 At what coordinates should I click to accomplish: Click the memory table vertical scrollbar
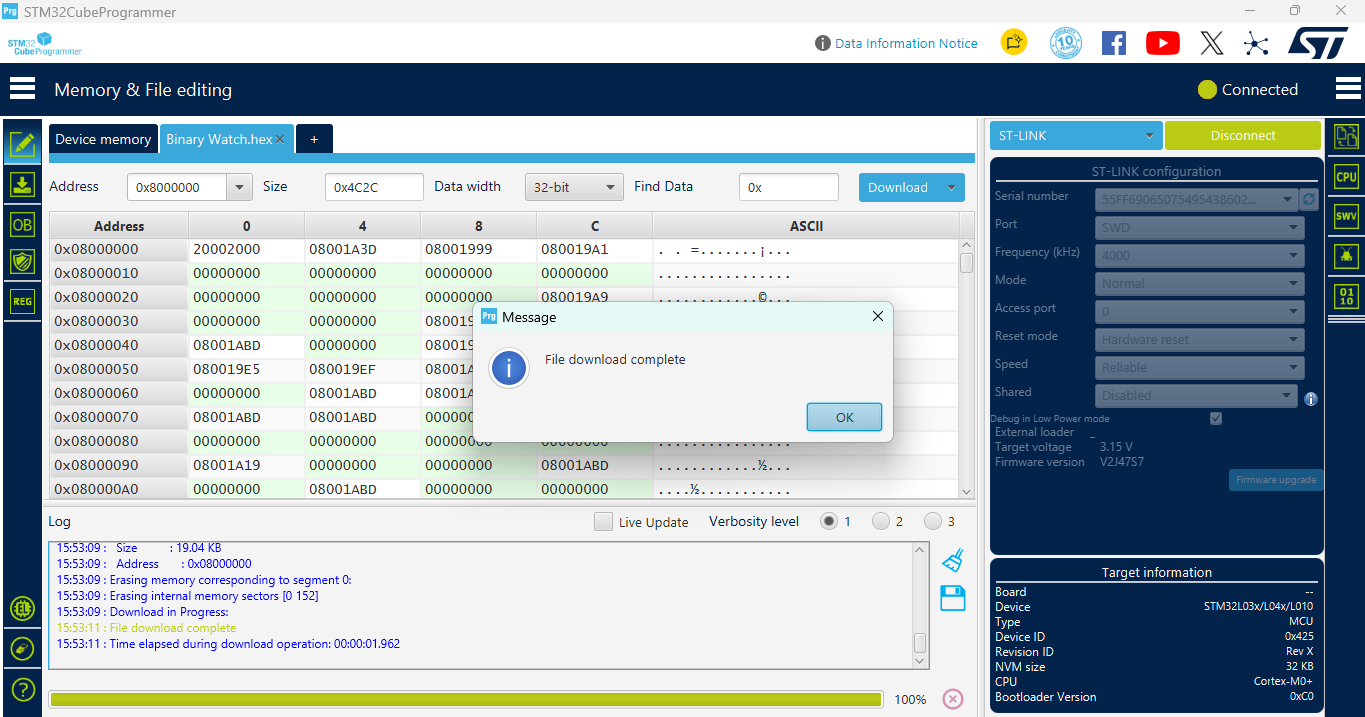coord(966,368)
